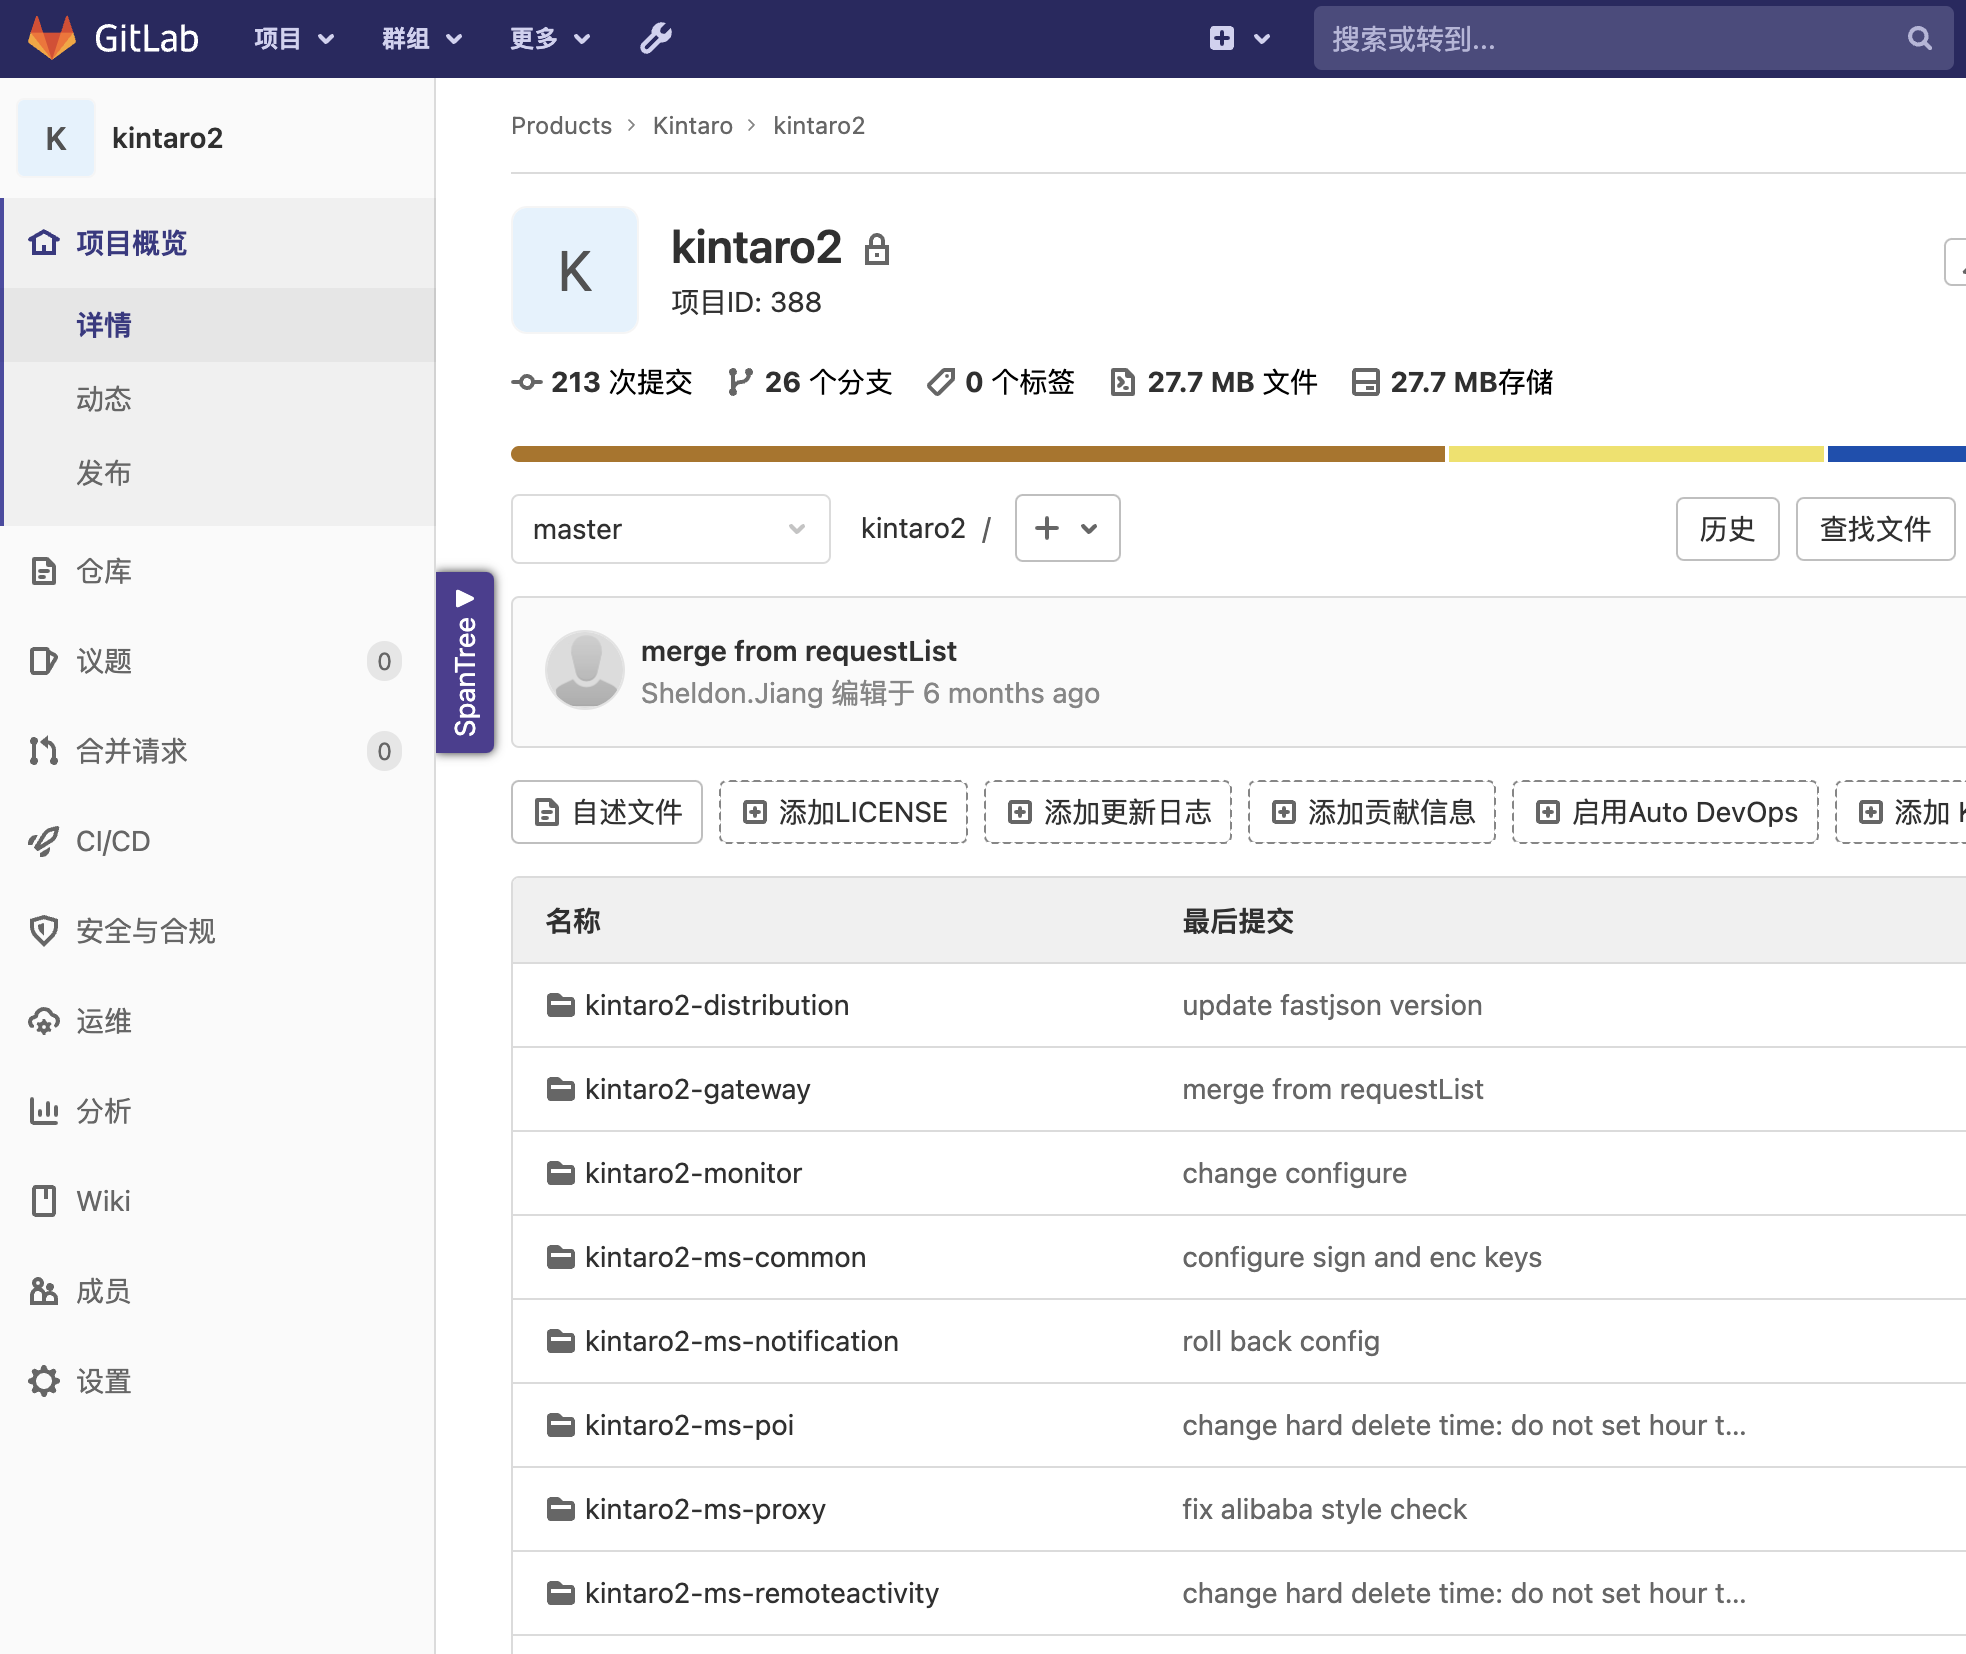The image size is (1966, 1654).
Task: Toggle the SpanTree side panel
Action: coord(465,662)
